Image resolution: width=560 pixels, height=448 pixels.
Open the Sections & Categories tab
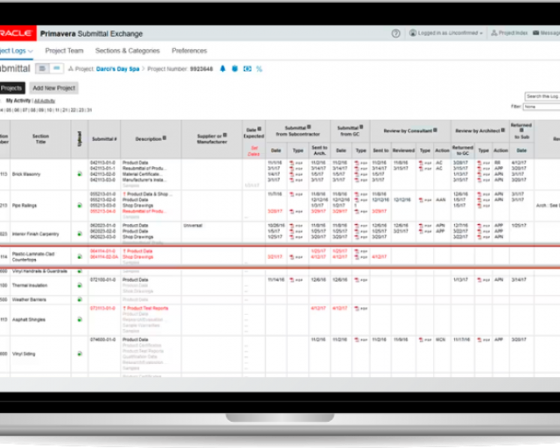pyautogui.click(x=128, y=51)
